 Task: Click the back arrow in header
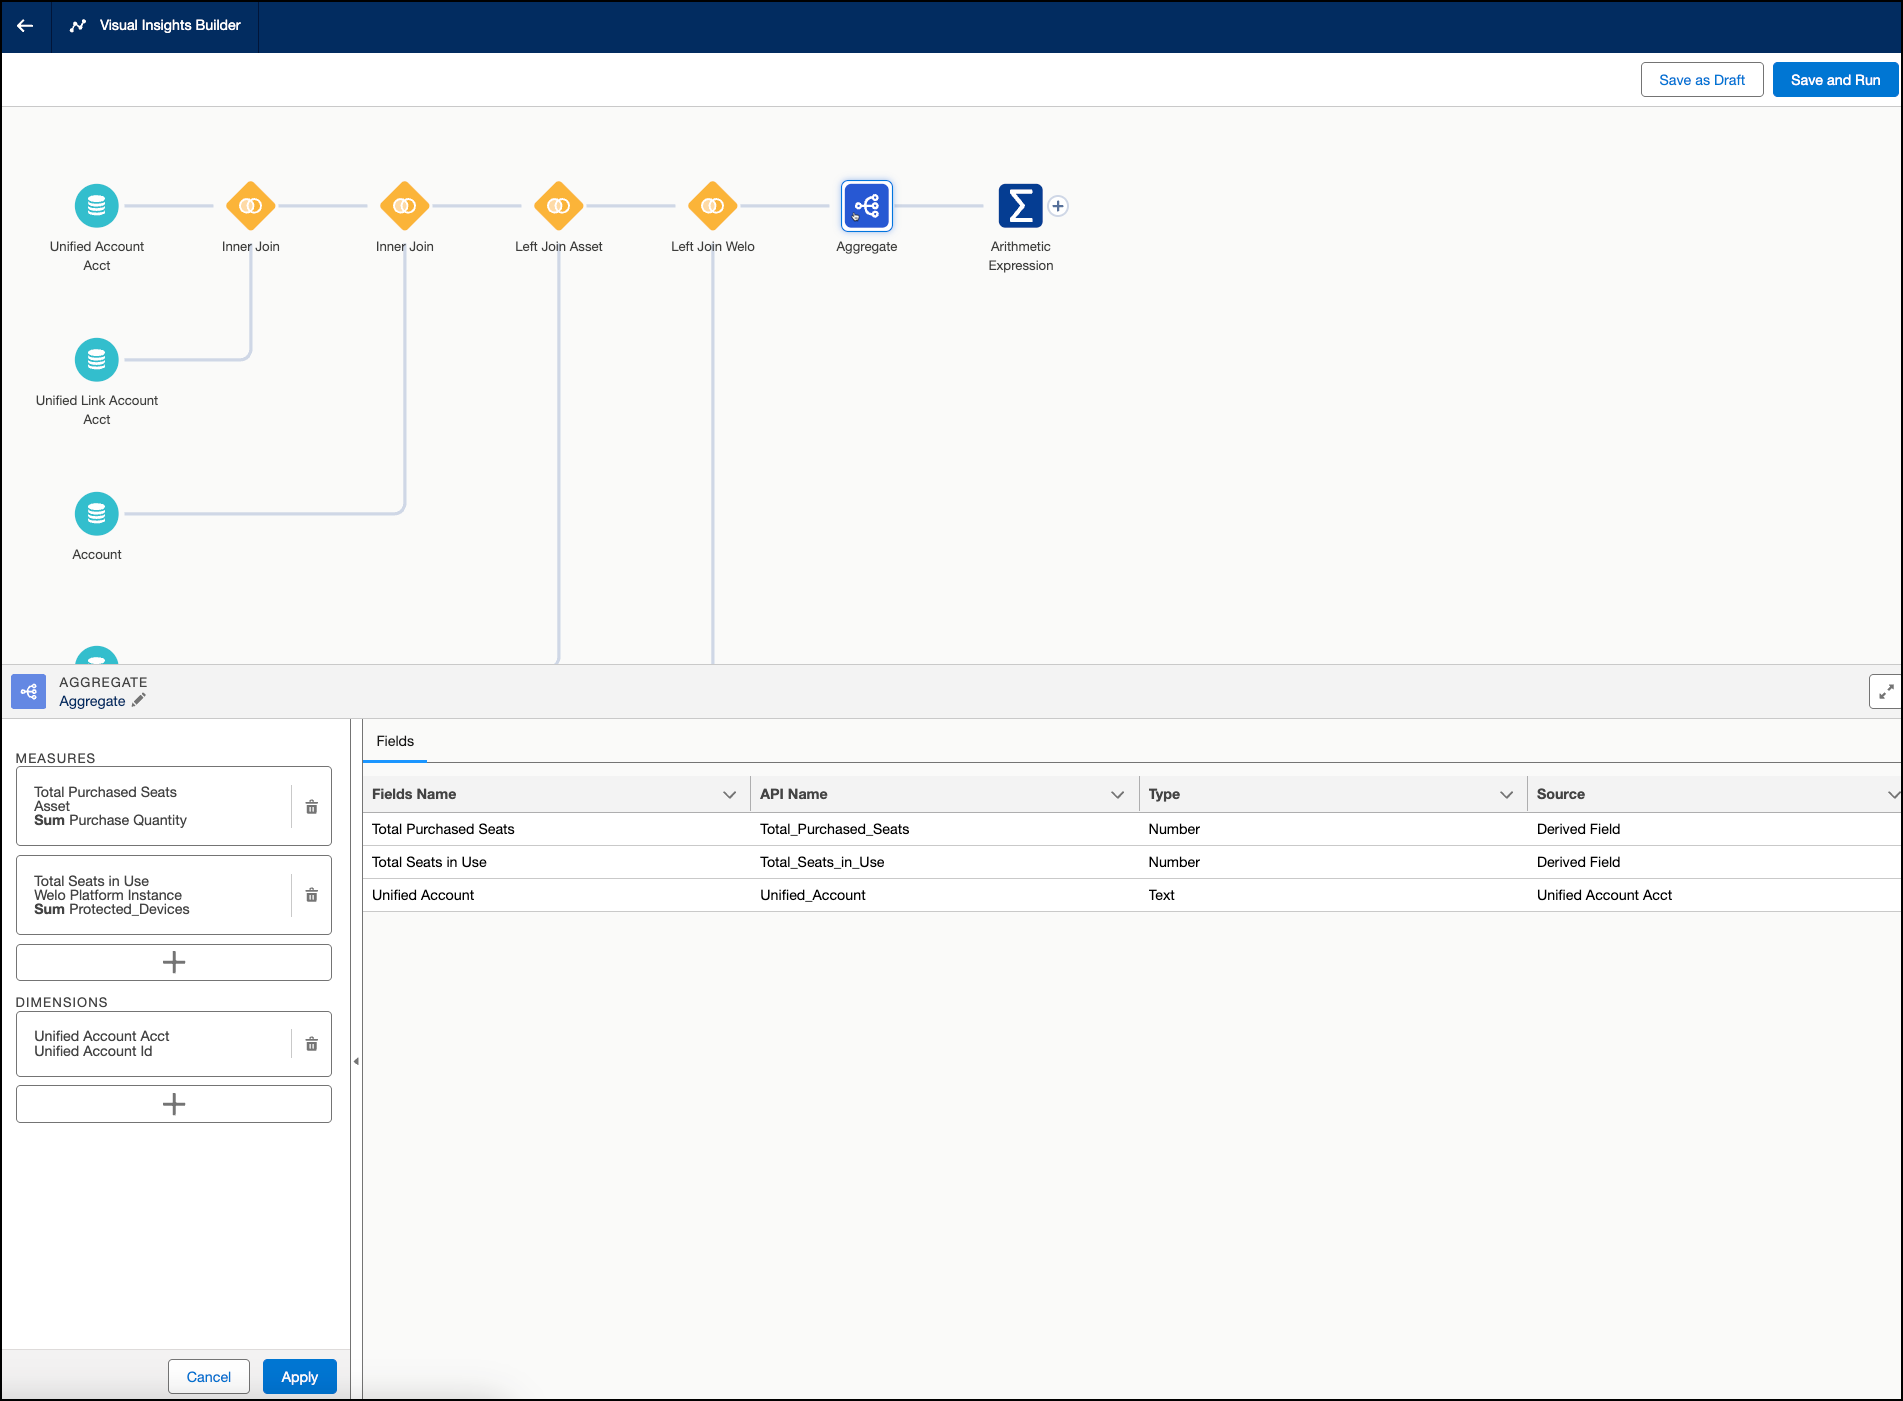[25, 26]
